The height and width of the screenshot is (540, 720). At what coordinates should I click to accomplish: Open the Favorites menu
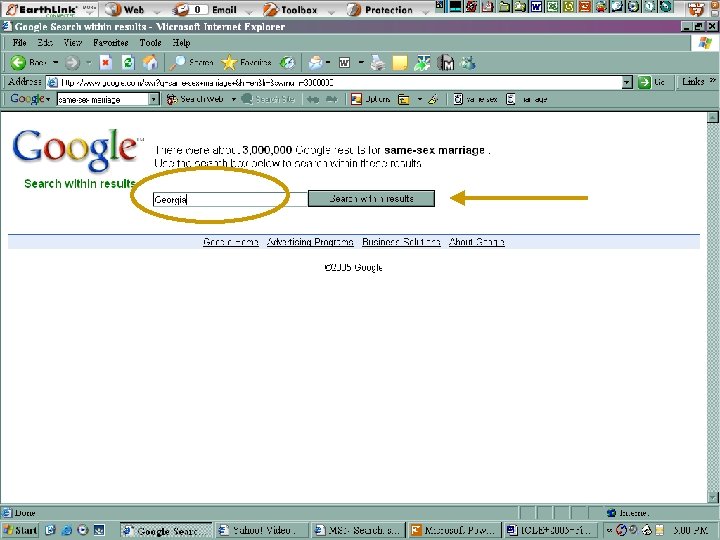pyautogui.click(x=110, y=43)
